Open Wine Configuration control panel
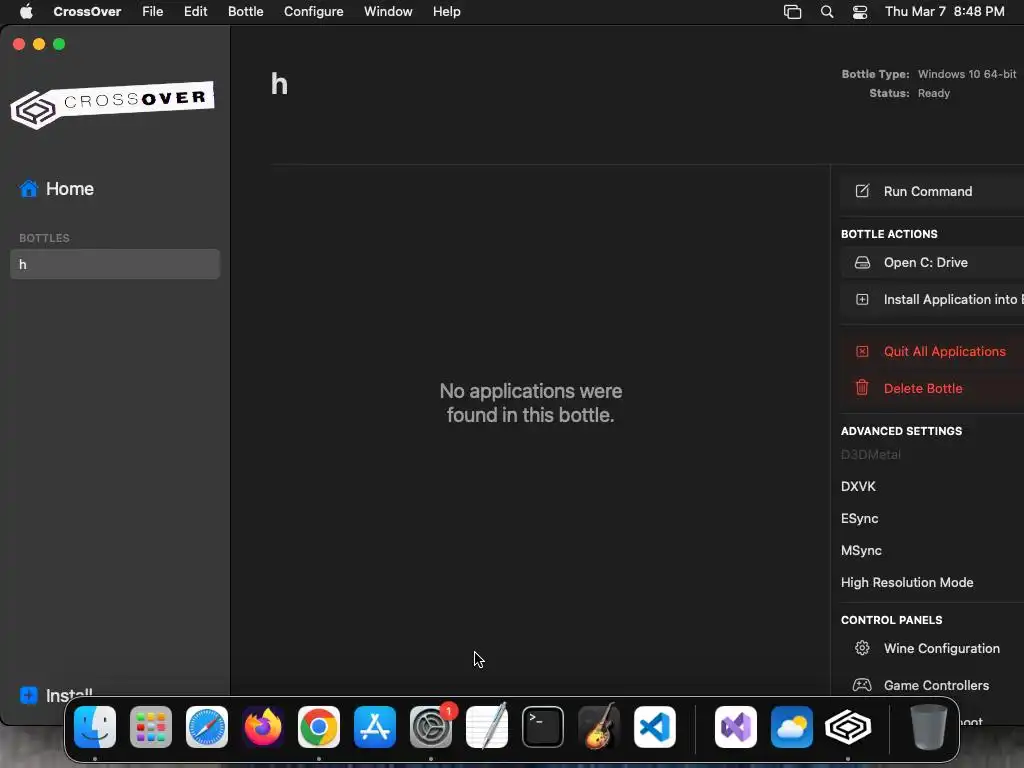Viewport: 1024px width, 768px height. (x=932, y=648)
